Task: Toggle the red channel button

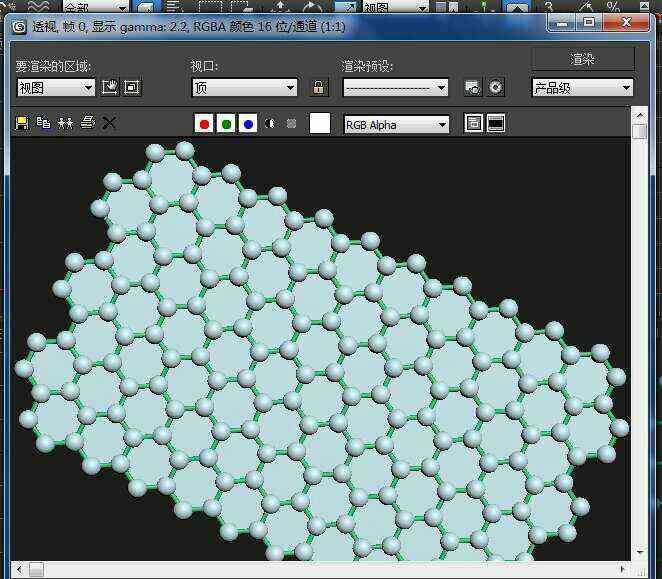Action: click(x=204, y=124)
